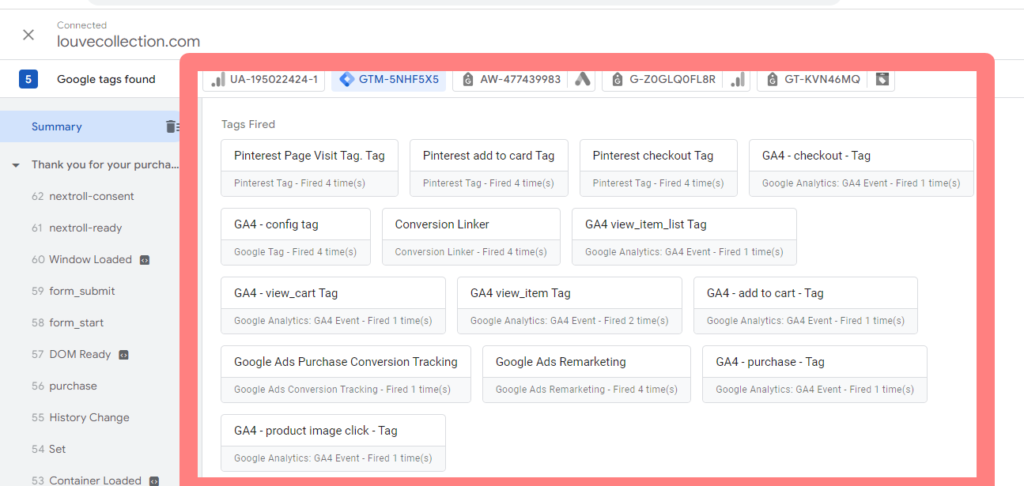Switch to the GTM-5NHF5X5 container tab
The height and width of the screenshot is (486, 1024).
[389, 80]
